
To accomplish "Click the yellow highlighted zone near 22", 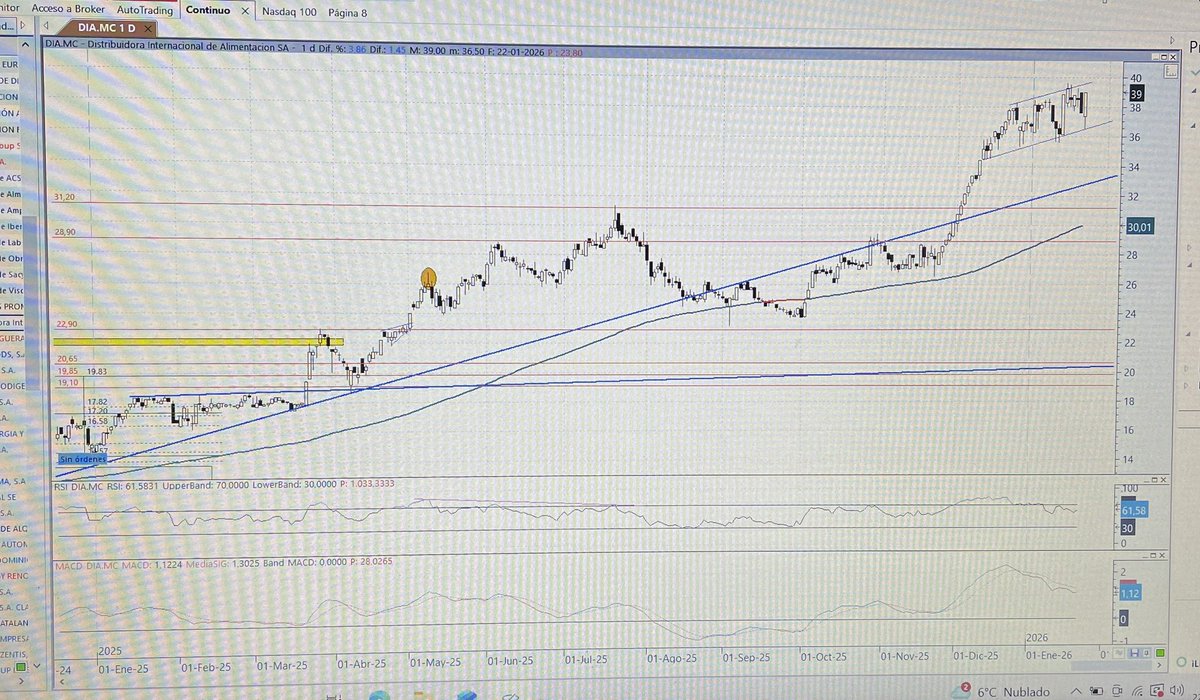I will pos(199,342).
